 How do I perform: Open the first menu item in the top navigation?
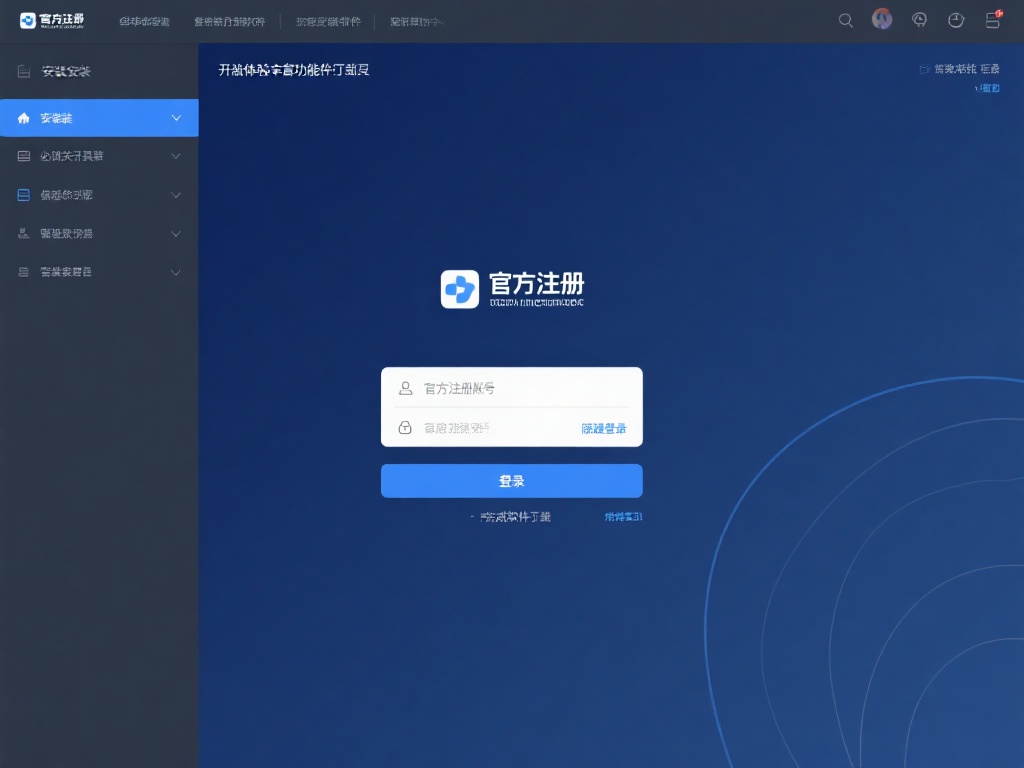point(143,20)
